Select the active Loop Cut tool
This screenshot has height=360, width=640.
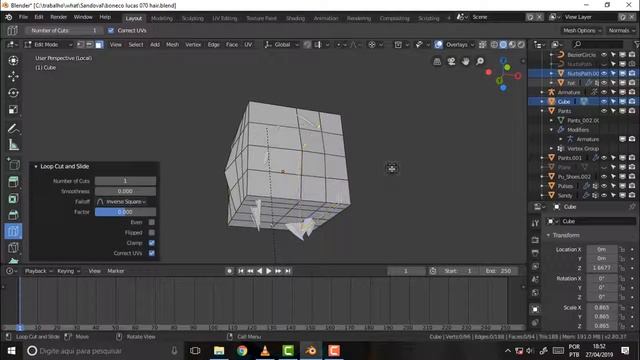click(13, 231)
